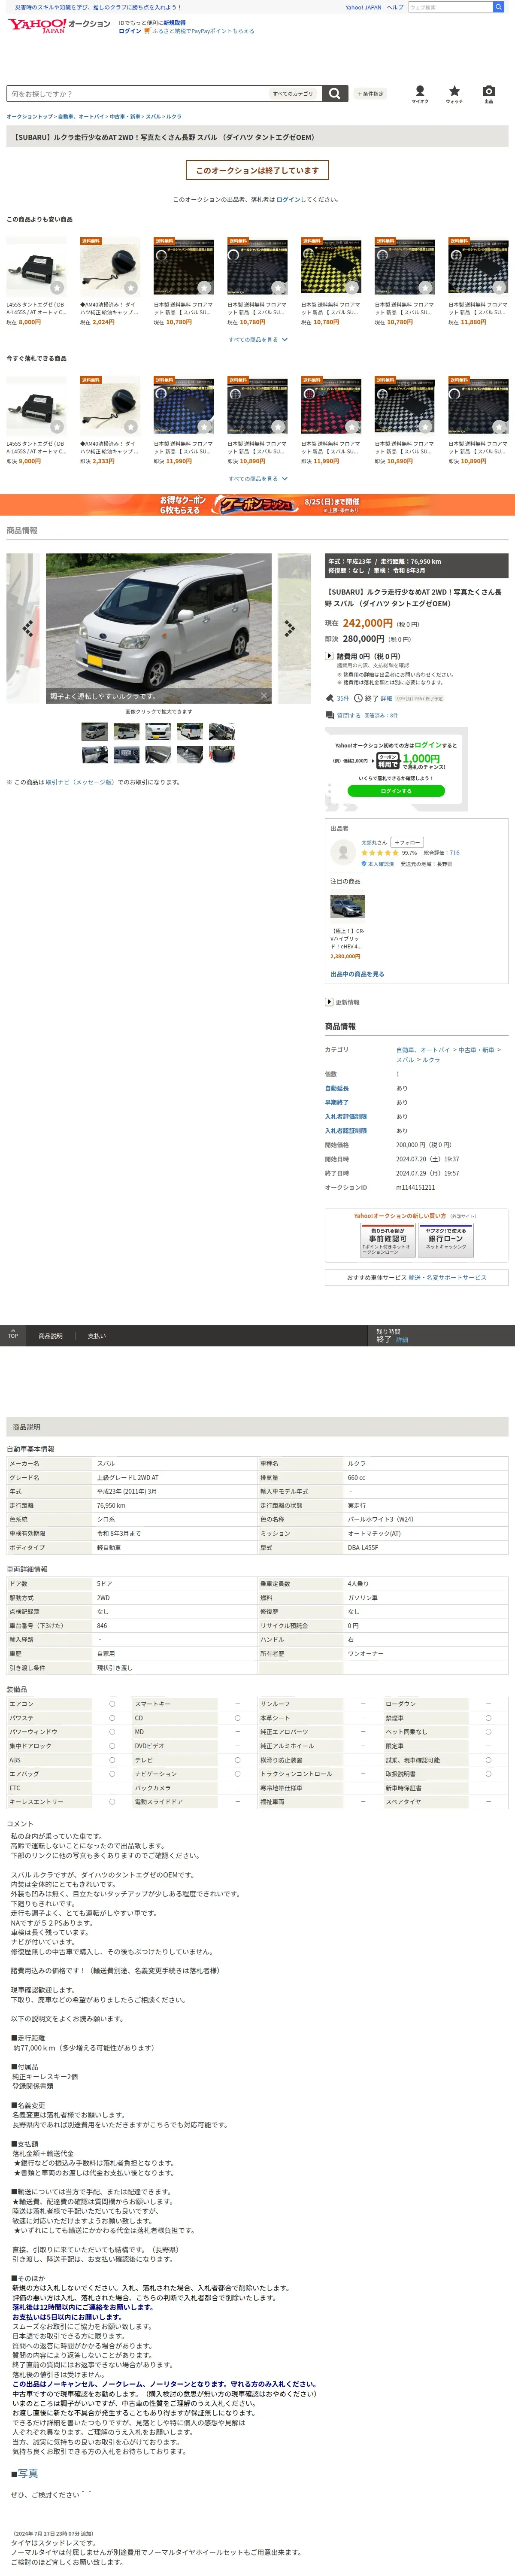Click 入札者認証制限 info link
515x2576 pixels.
[x=346, y=1130]
